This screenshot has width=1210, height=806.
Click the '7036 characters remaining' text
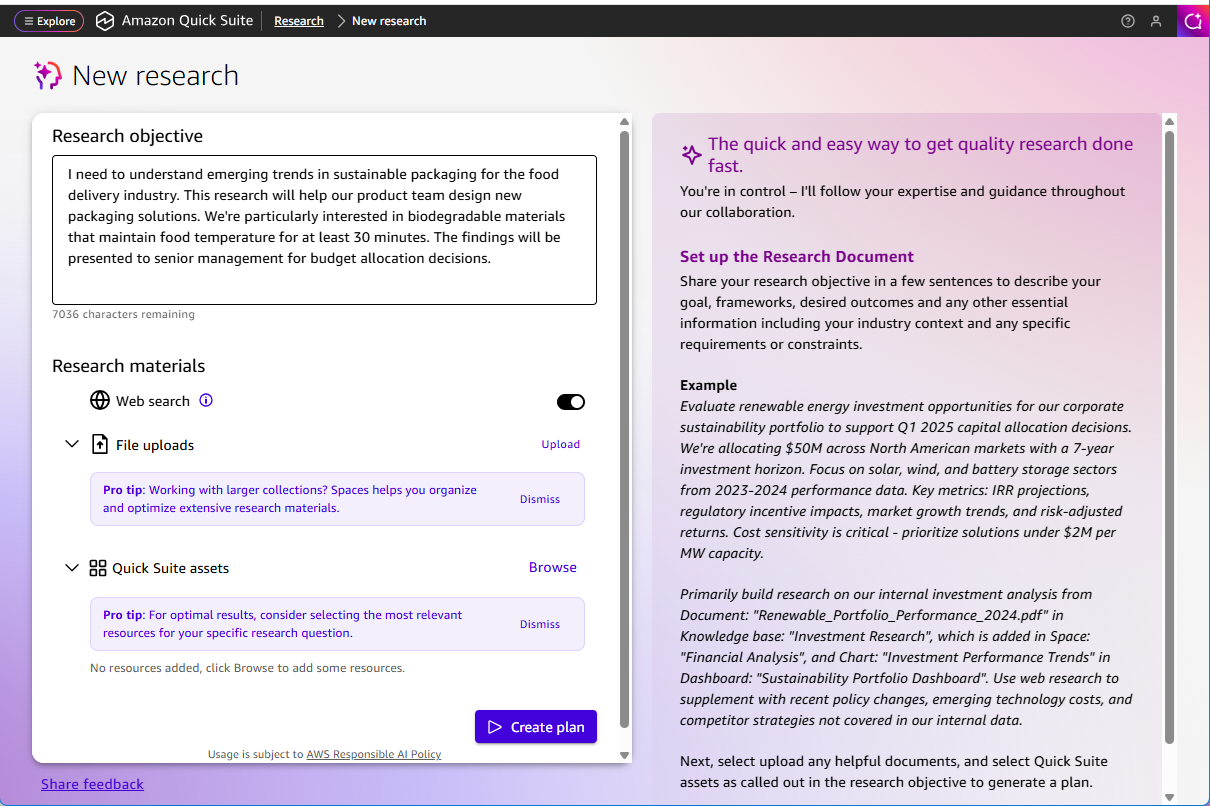coord(123,314)
